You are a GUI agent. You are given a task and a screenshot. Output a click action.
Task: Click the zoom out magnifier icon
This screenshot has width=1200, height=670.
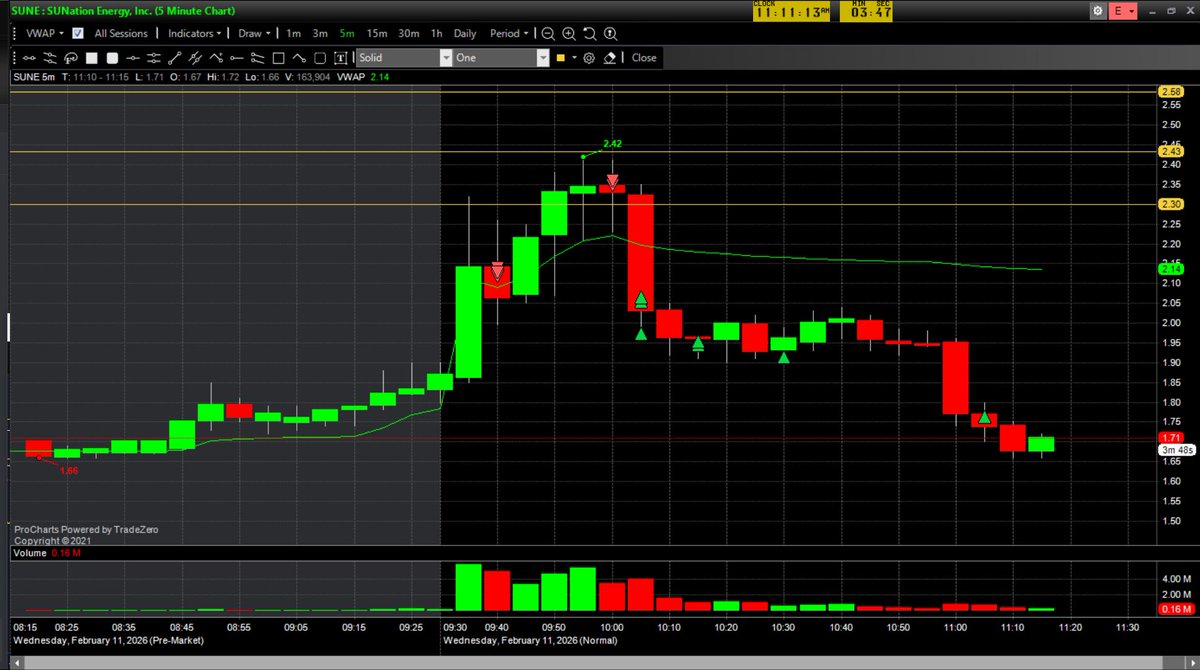pos(548,33)
